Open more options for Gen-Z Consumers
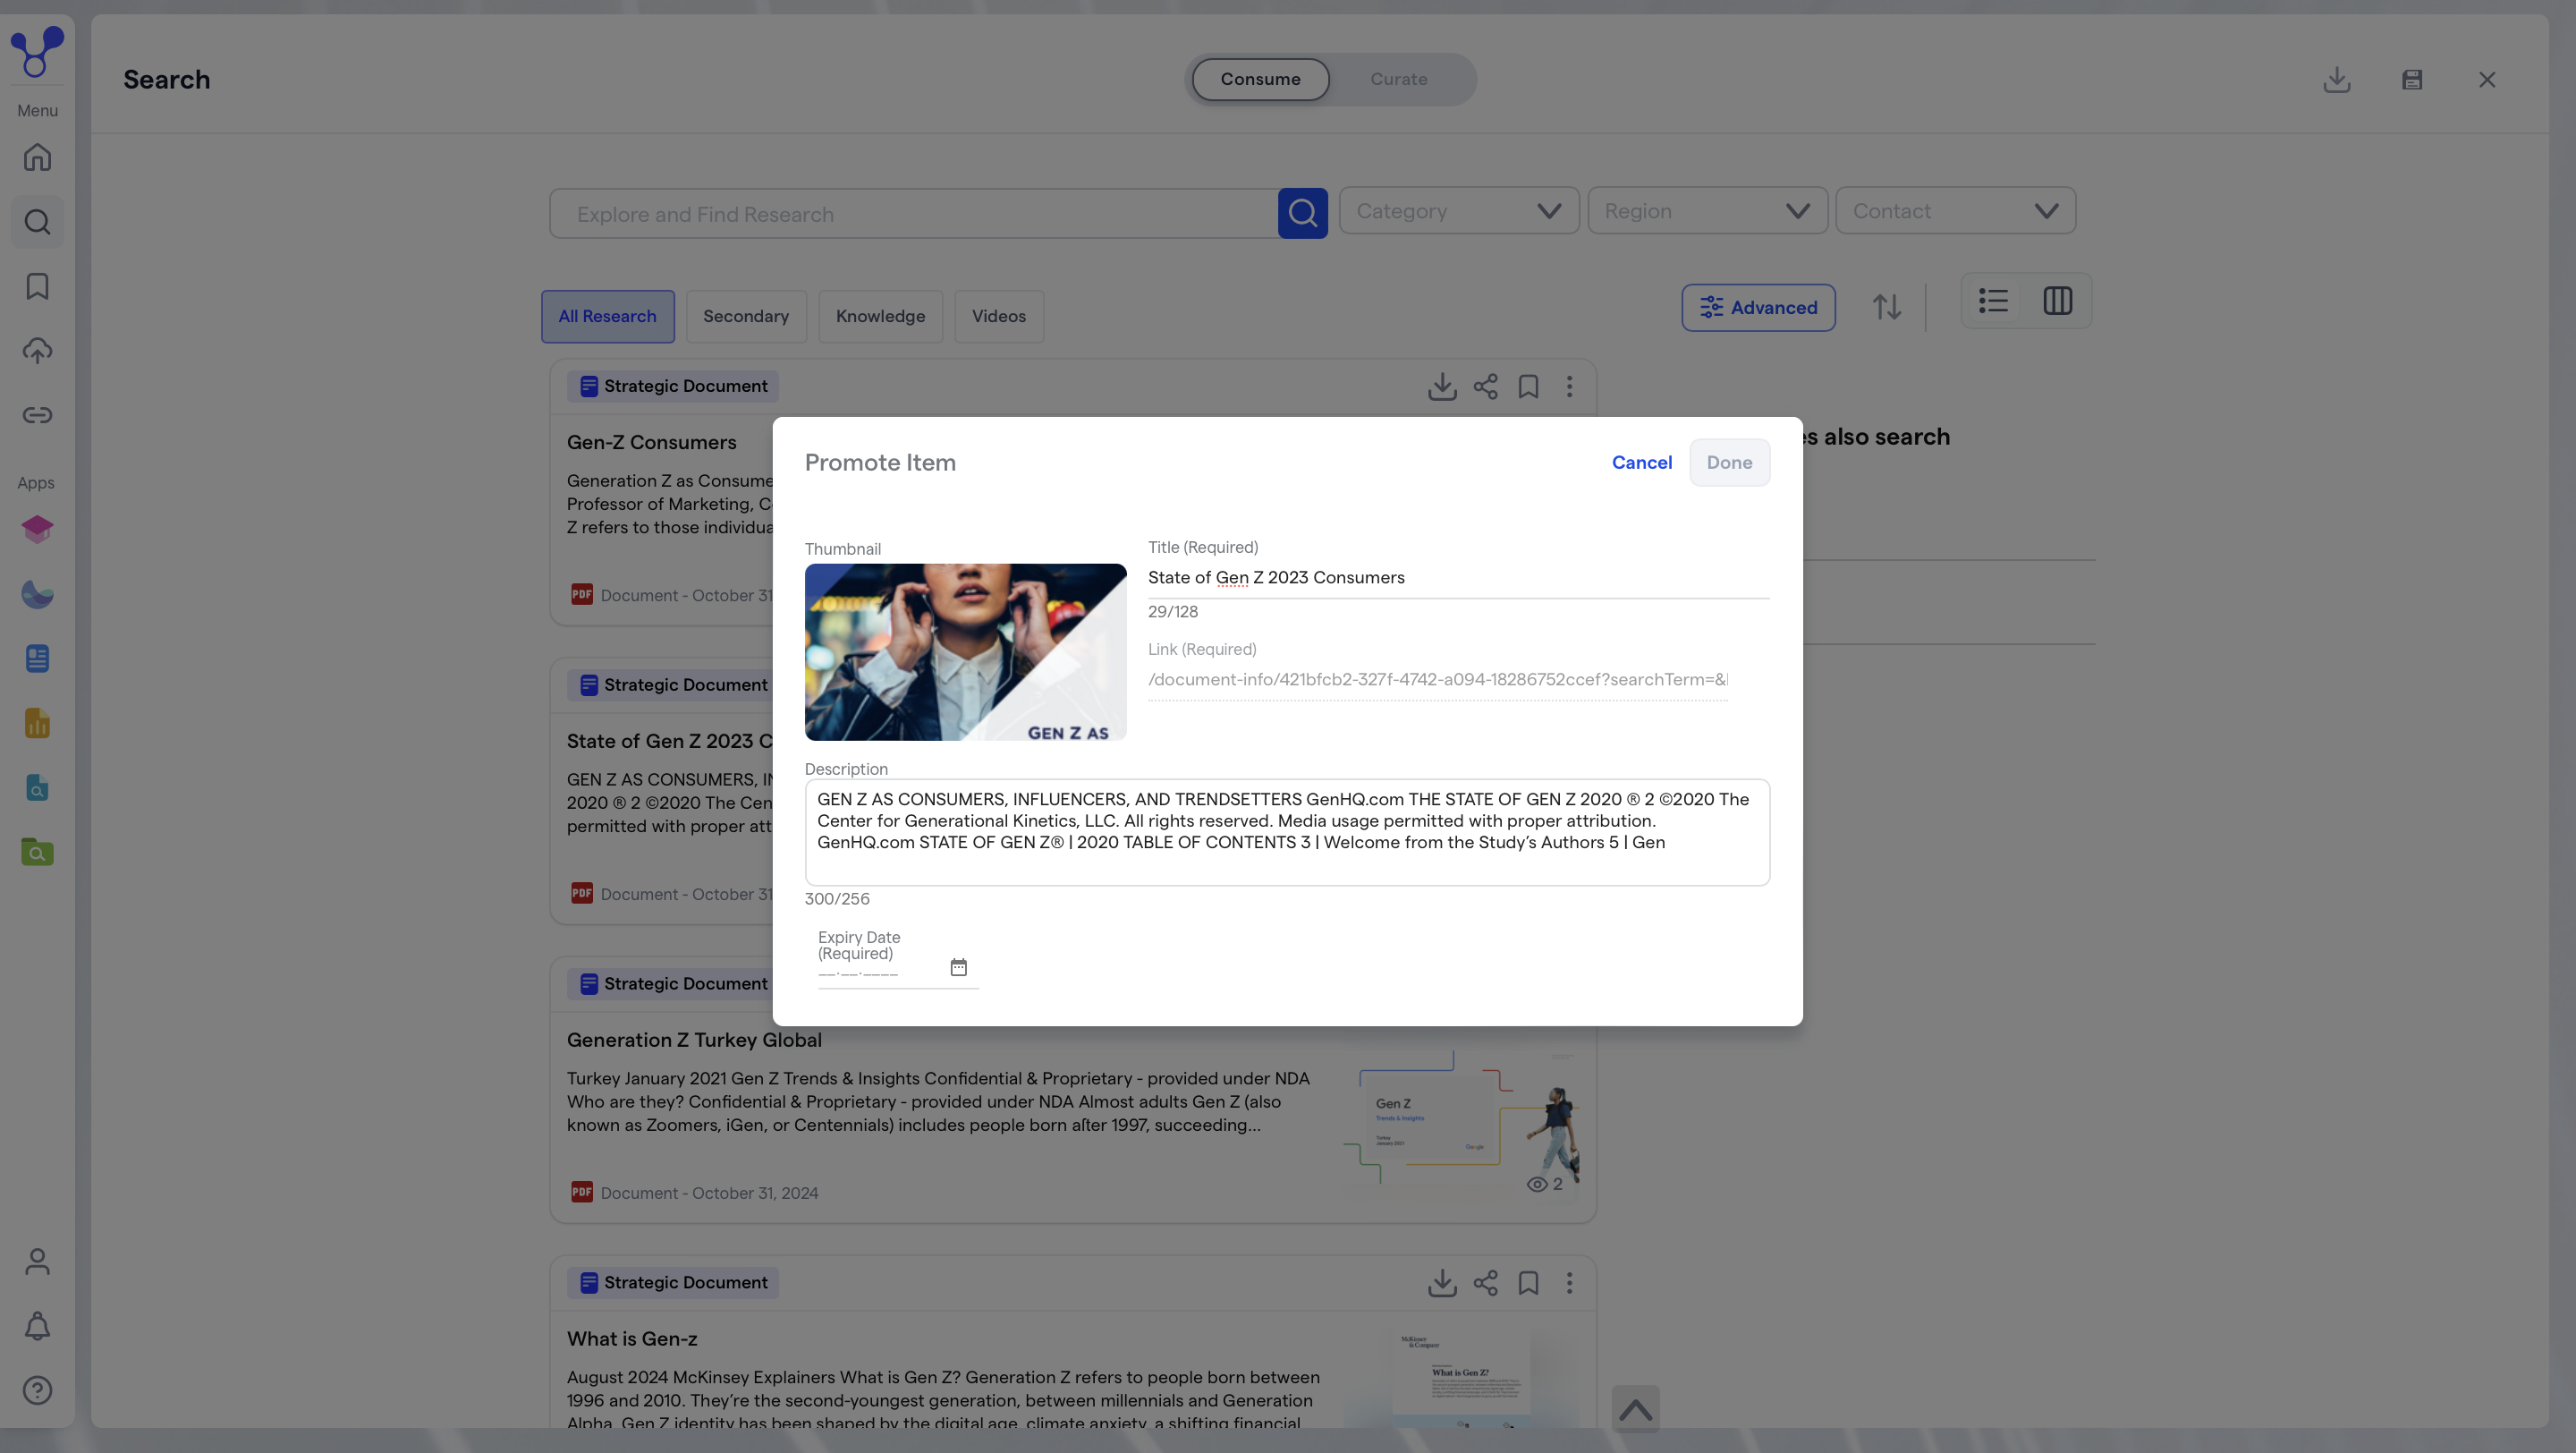This screenshot has width=2576, height=1453. pyautogui.click(x=1569, y=387)
